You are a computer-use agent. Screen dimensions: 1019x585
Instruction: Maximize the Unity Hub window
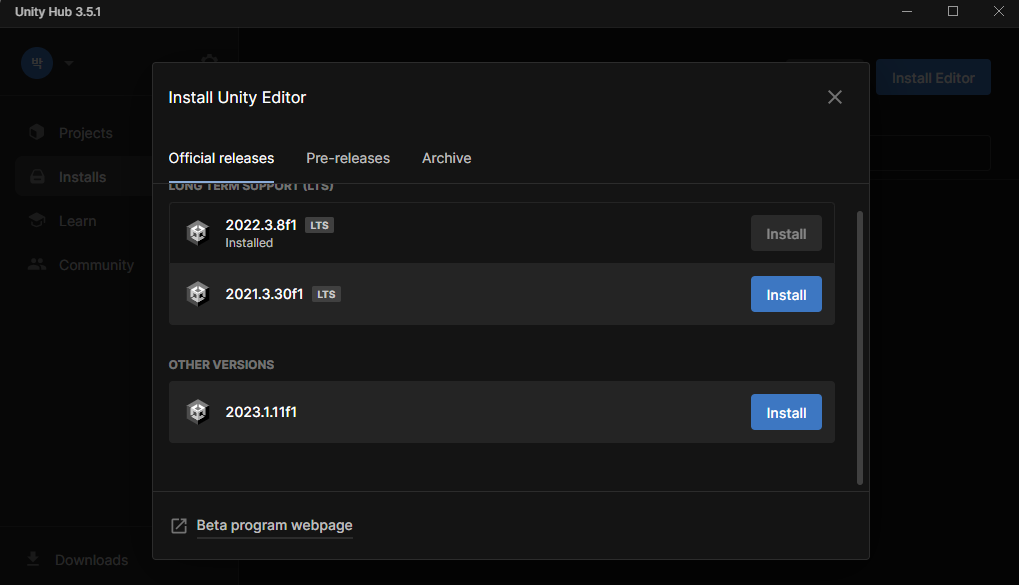(x=953, y=12)
